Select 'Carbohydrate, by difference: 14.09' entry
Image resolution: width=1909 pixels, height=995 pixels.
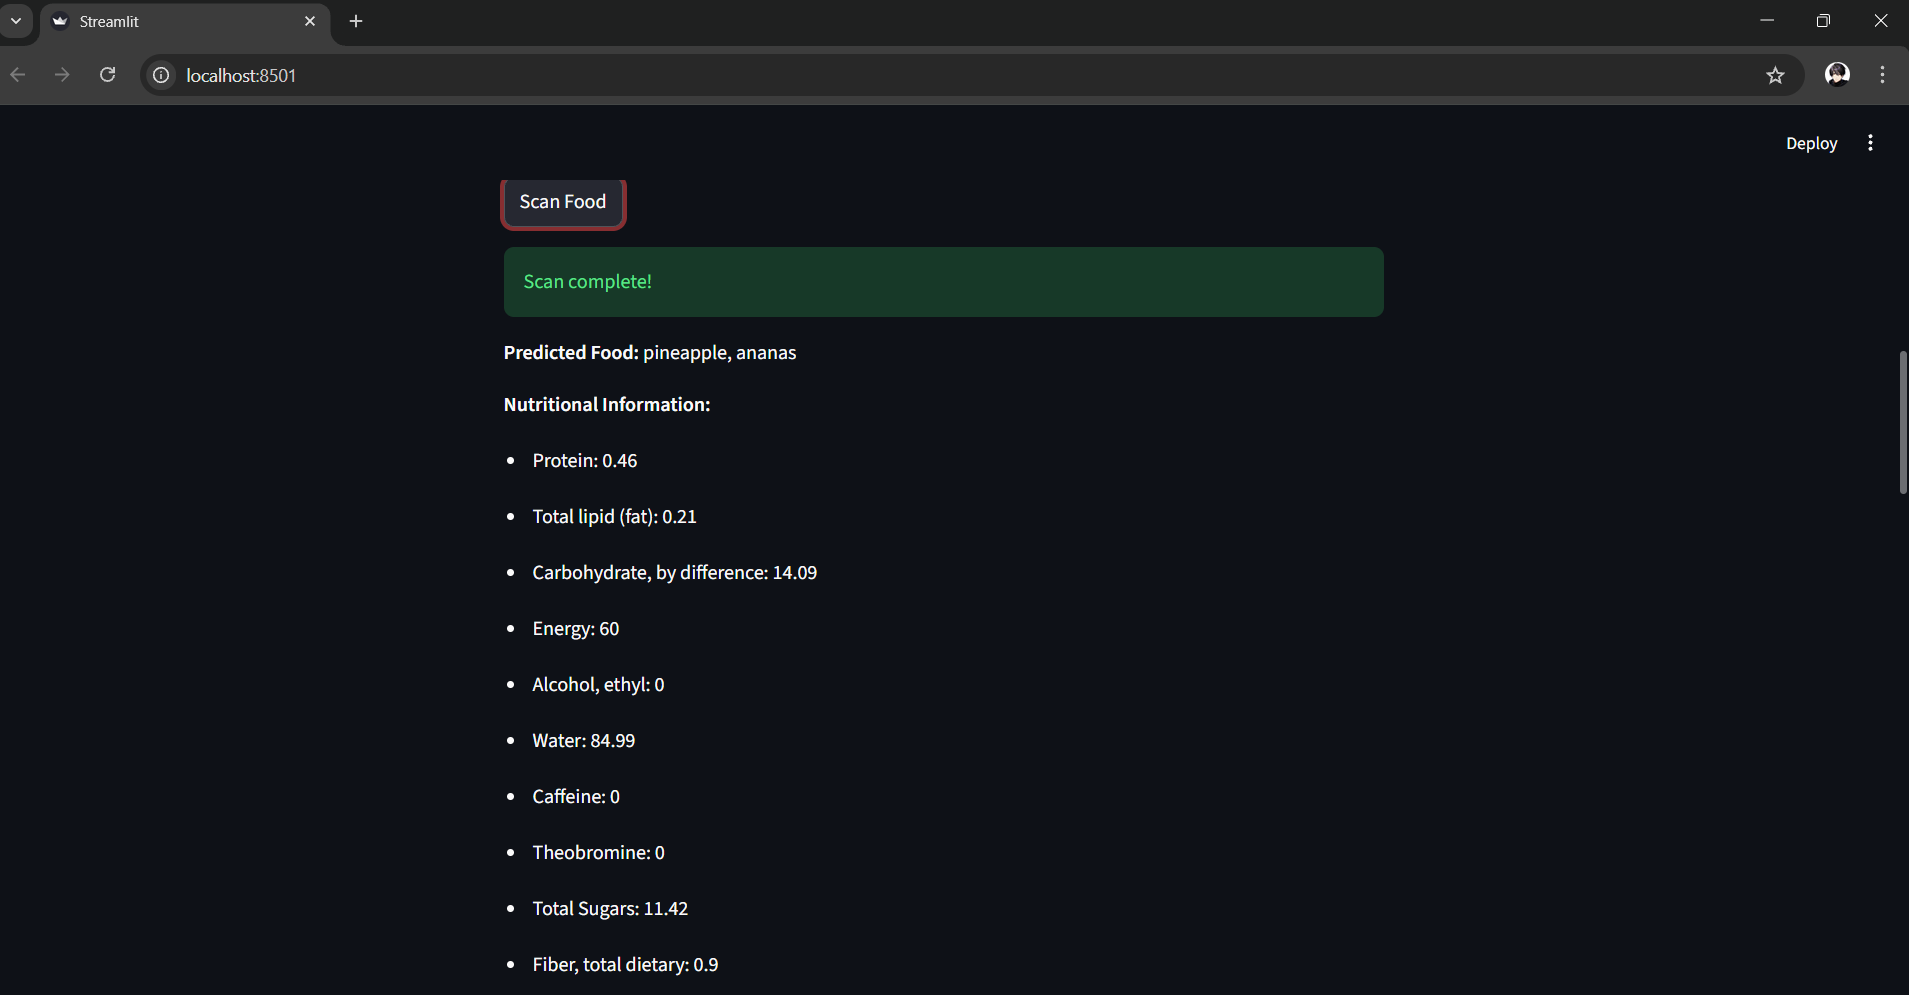pyautogui.click(x=675, y=573)
